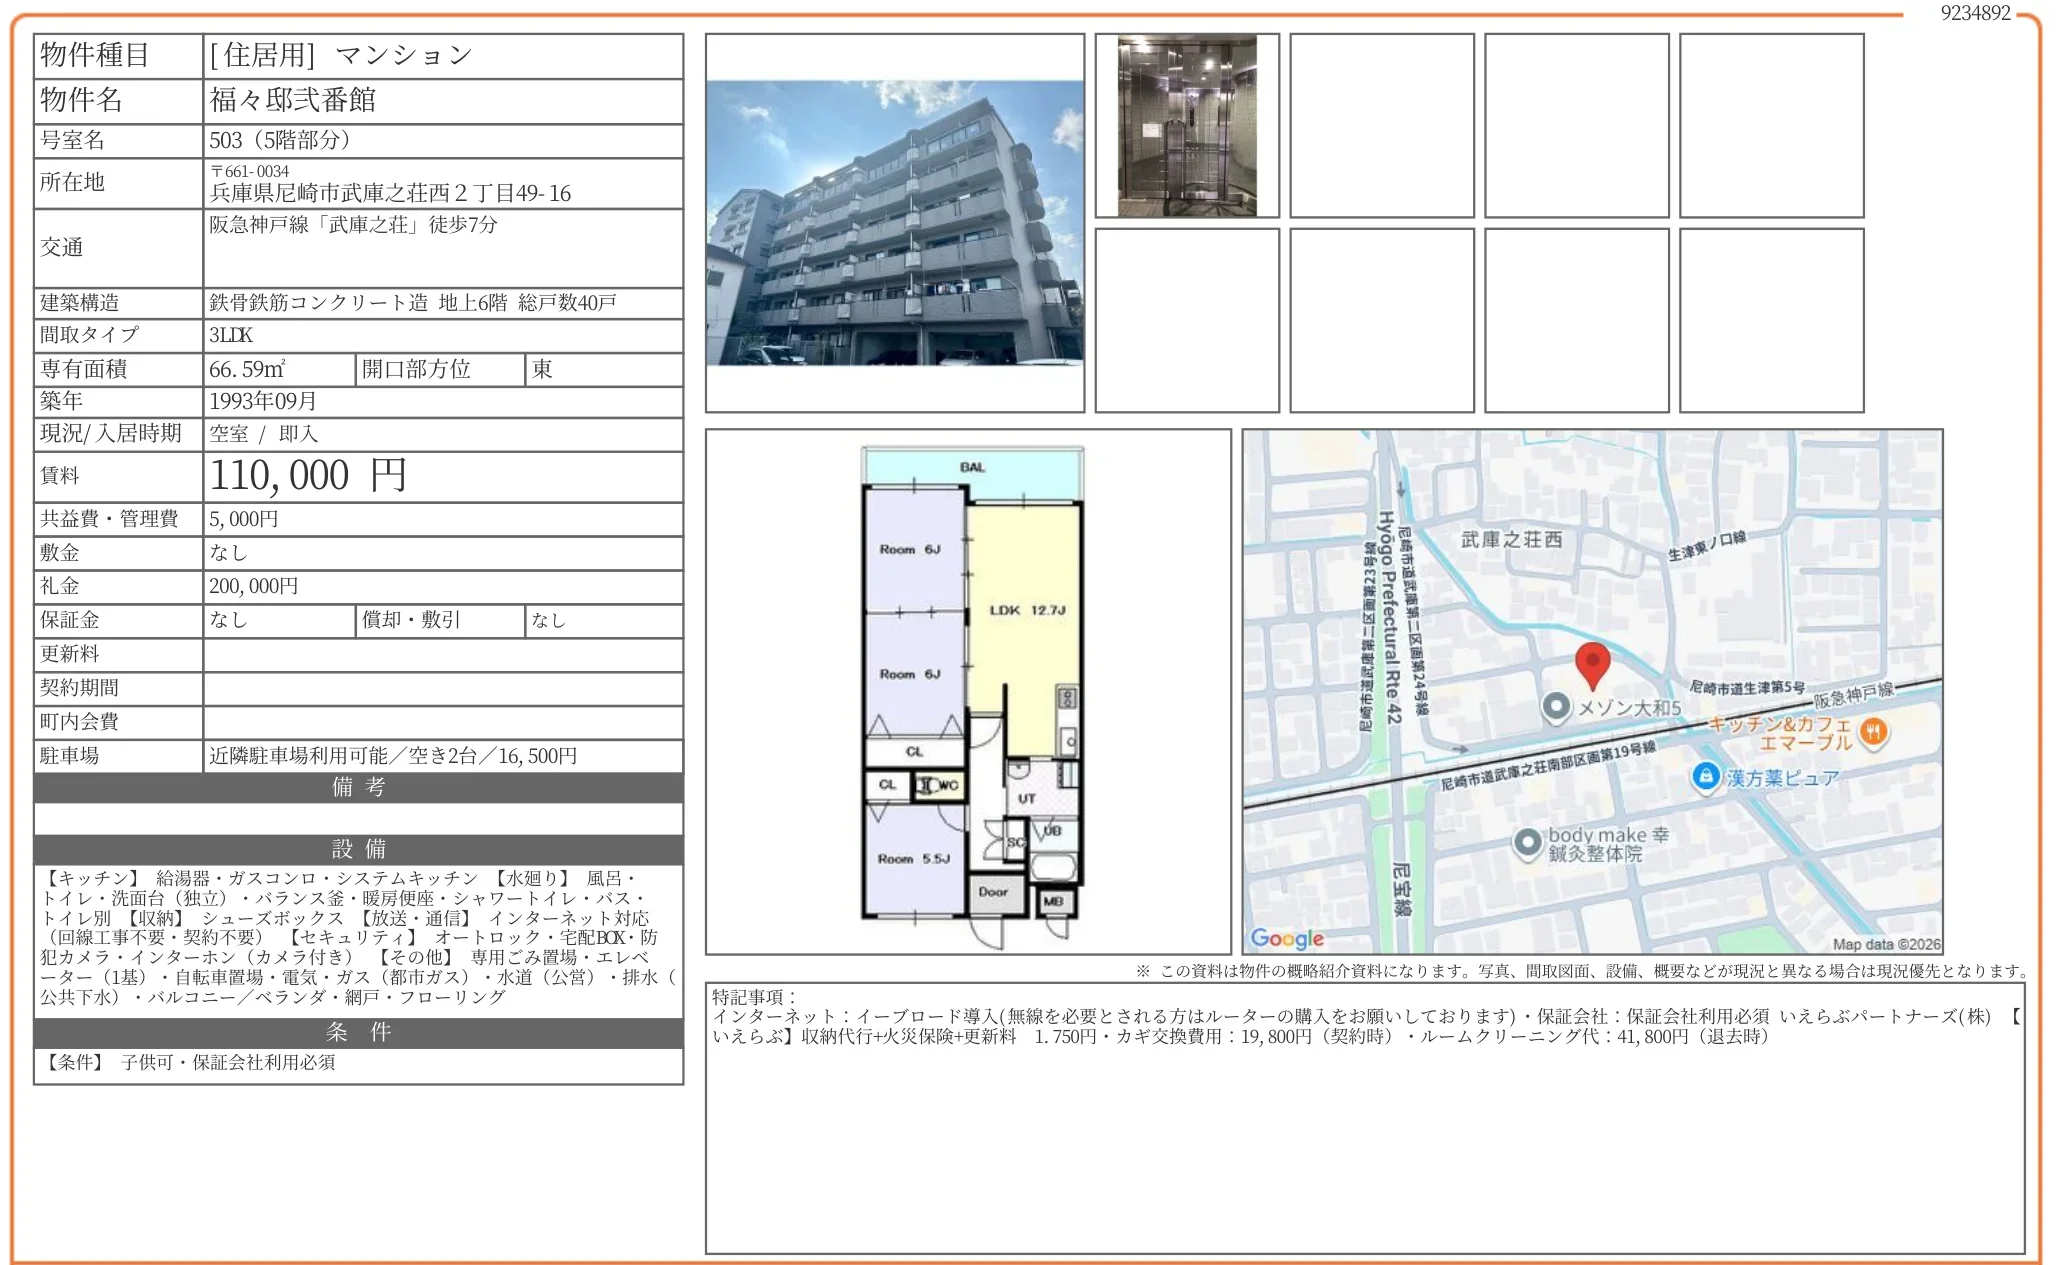Viewport: 2056px width, 1265px height.
Task: Click the 備考 section header bar
Action: click(358, 787)
